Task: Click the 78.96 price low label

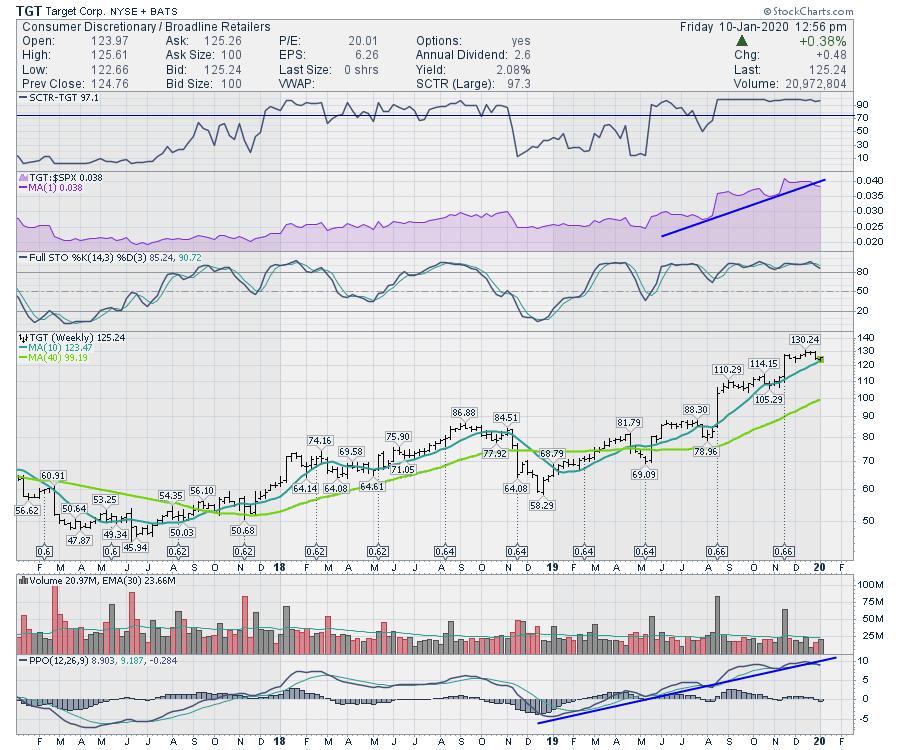Action: coord(706,452)
